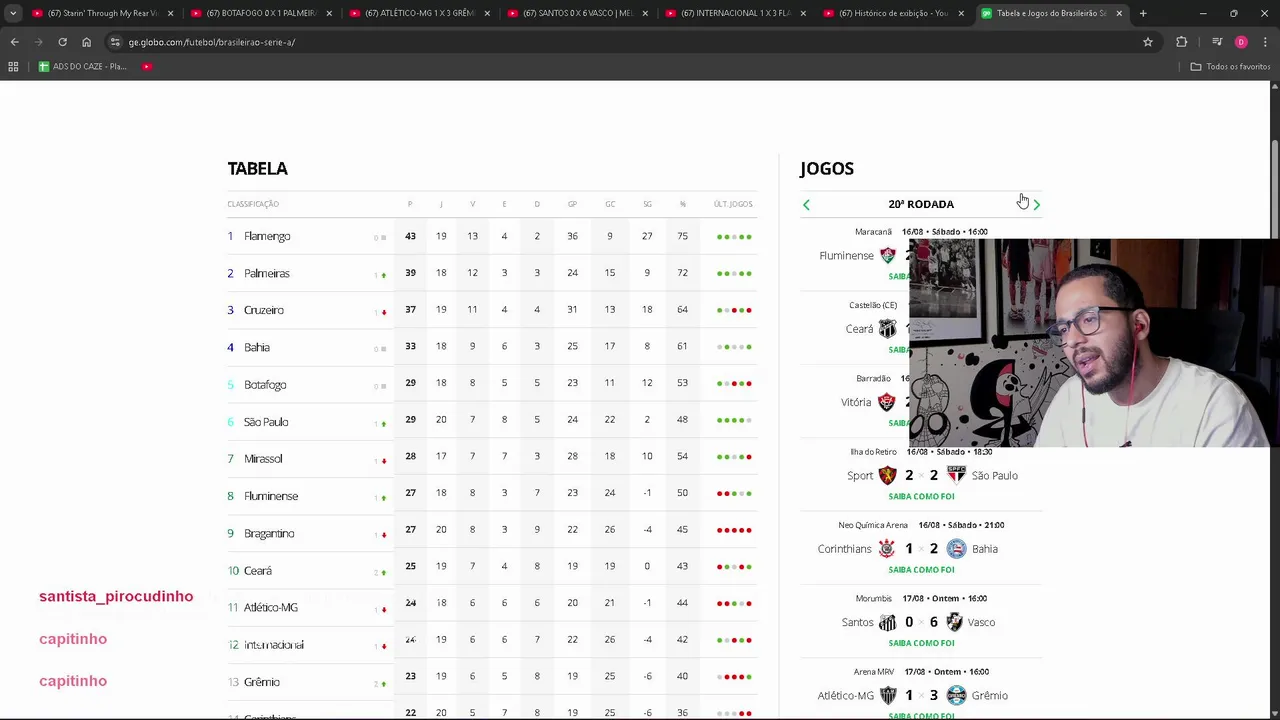Click the Grêmio team crest in Jogos
This screenshot has height=720, width=1280.
coord(956,695)
